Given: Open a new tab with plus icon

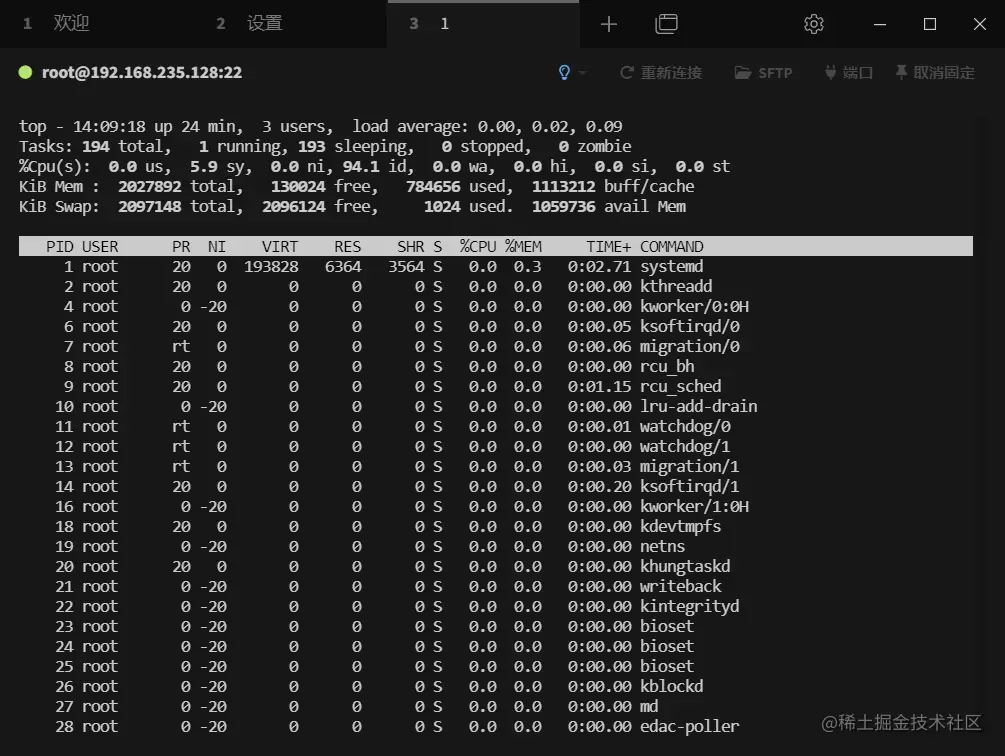Looking at the screenshot, I should [x=609, y=24].
